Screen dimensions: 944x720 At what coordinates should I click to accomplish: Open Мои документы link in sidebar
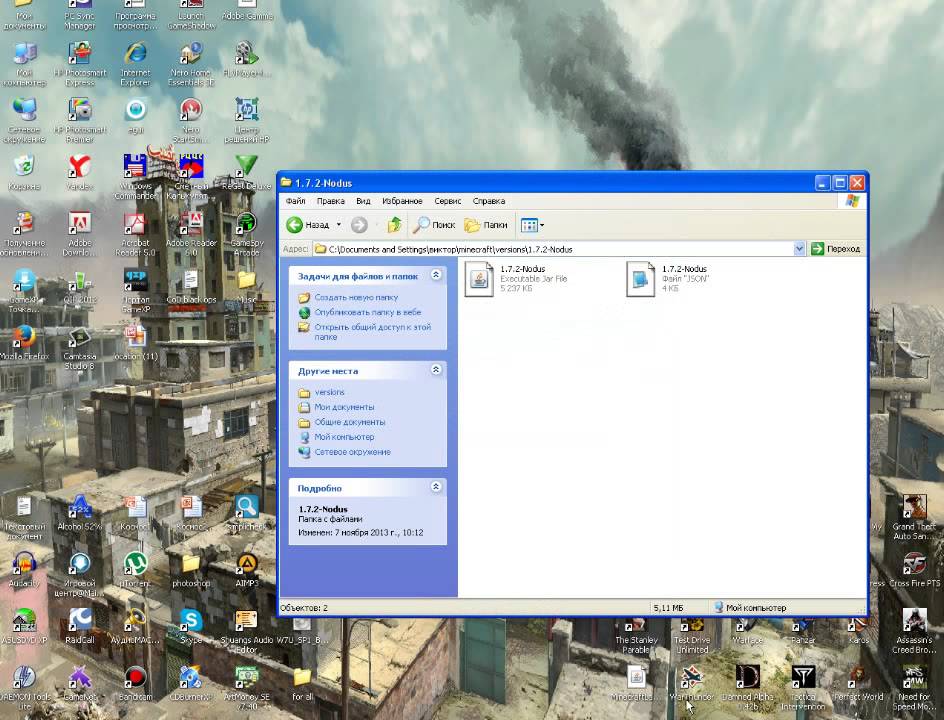tap(344, 408)
